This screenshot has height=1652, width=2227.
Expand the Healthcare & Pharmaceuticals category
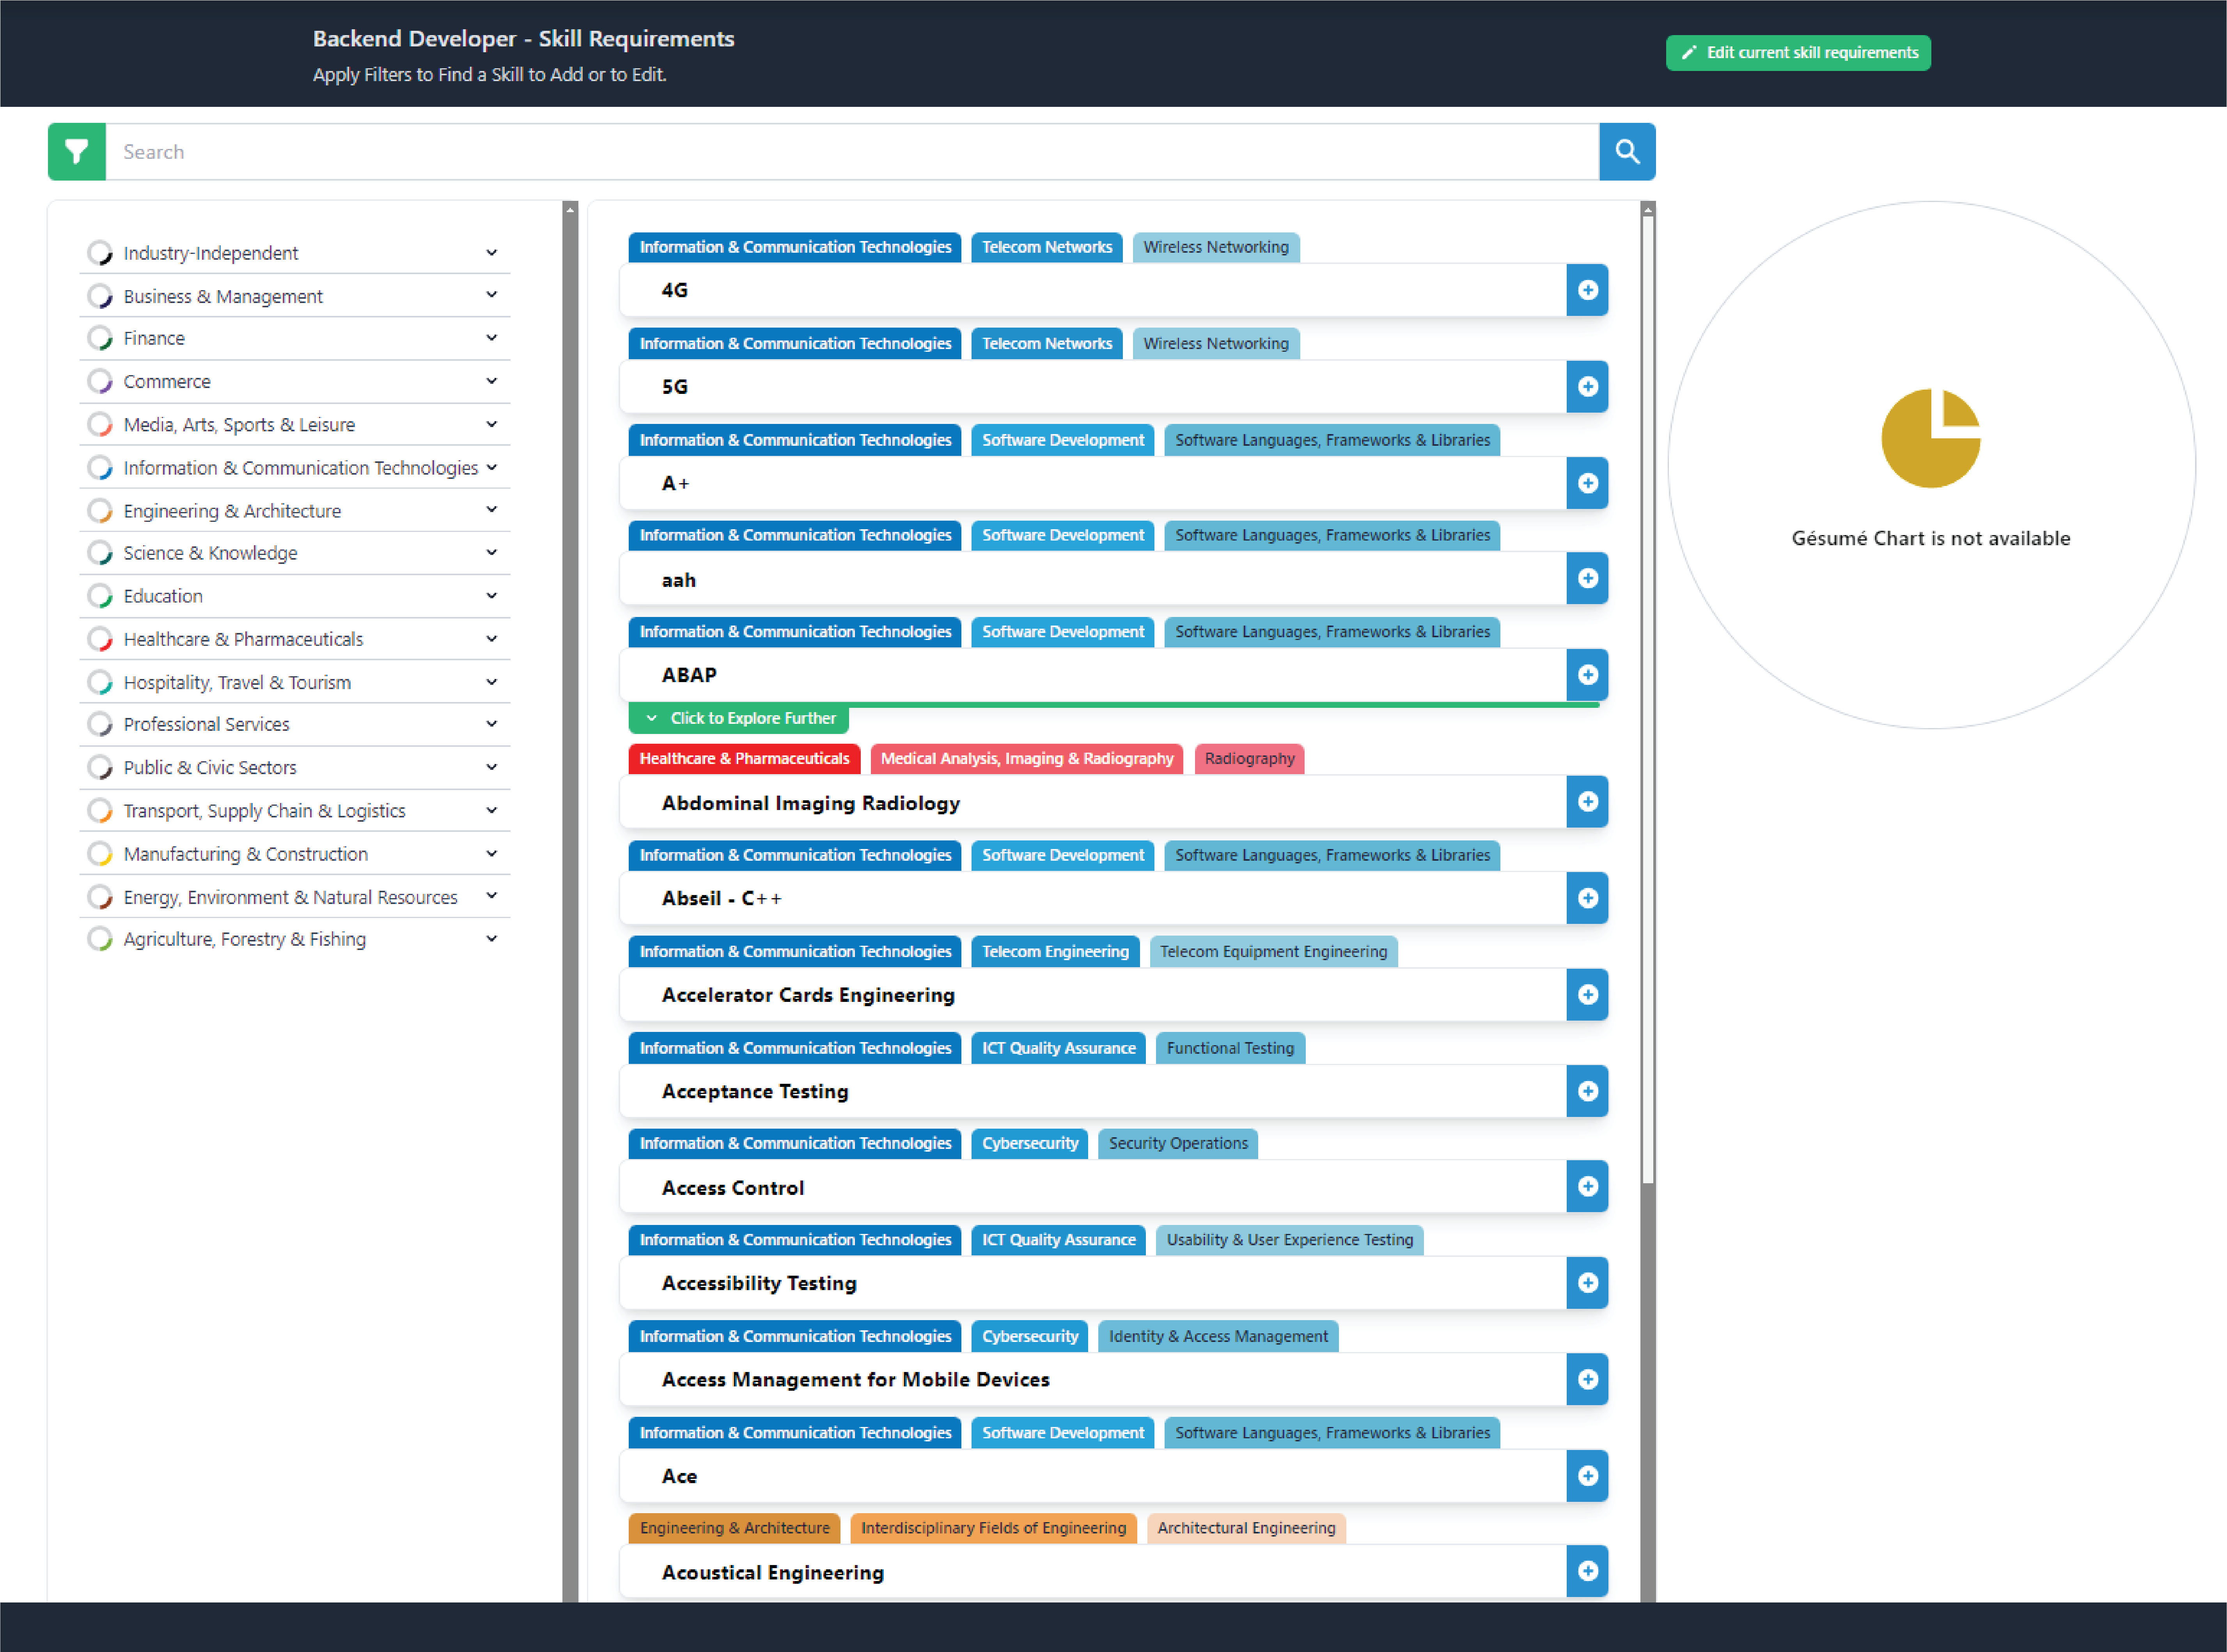coord(491,638)
